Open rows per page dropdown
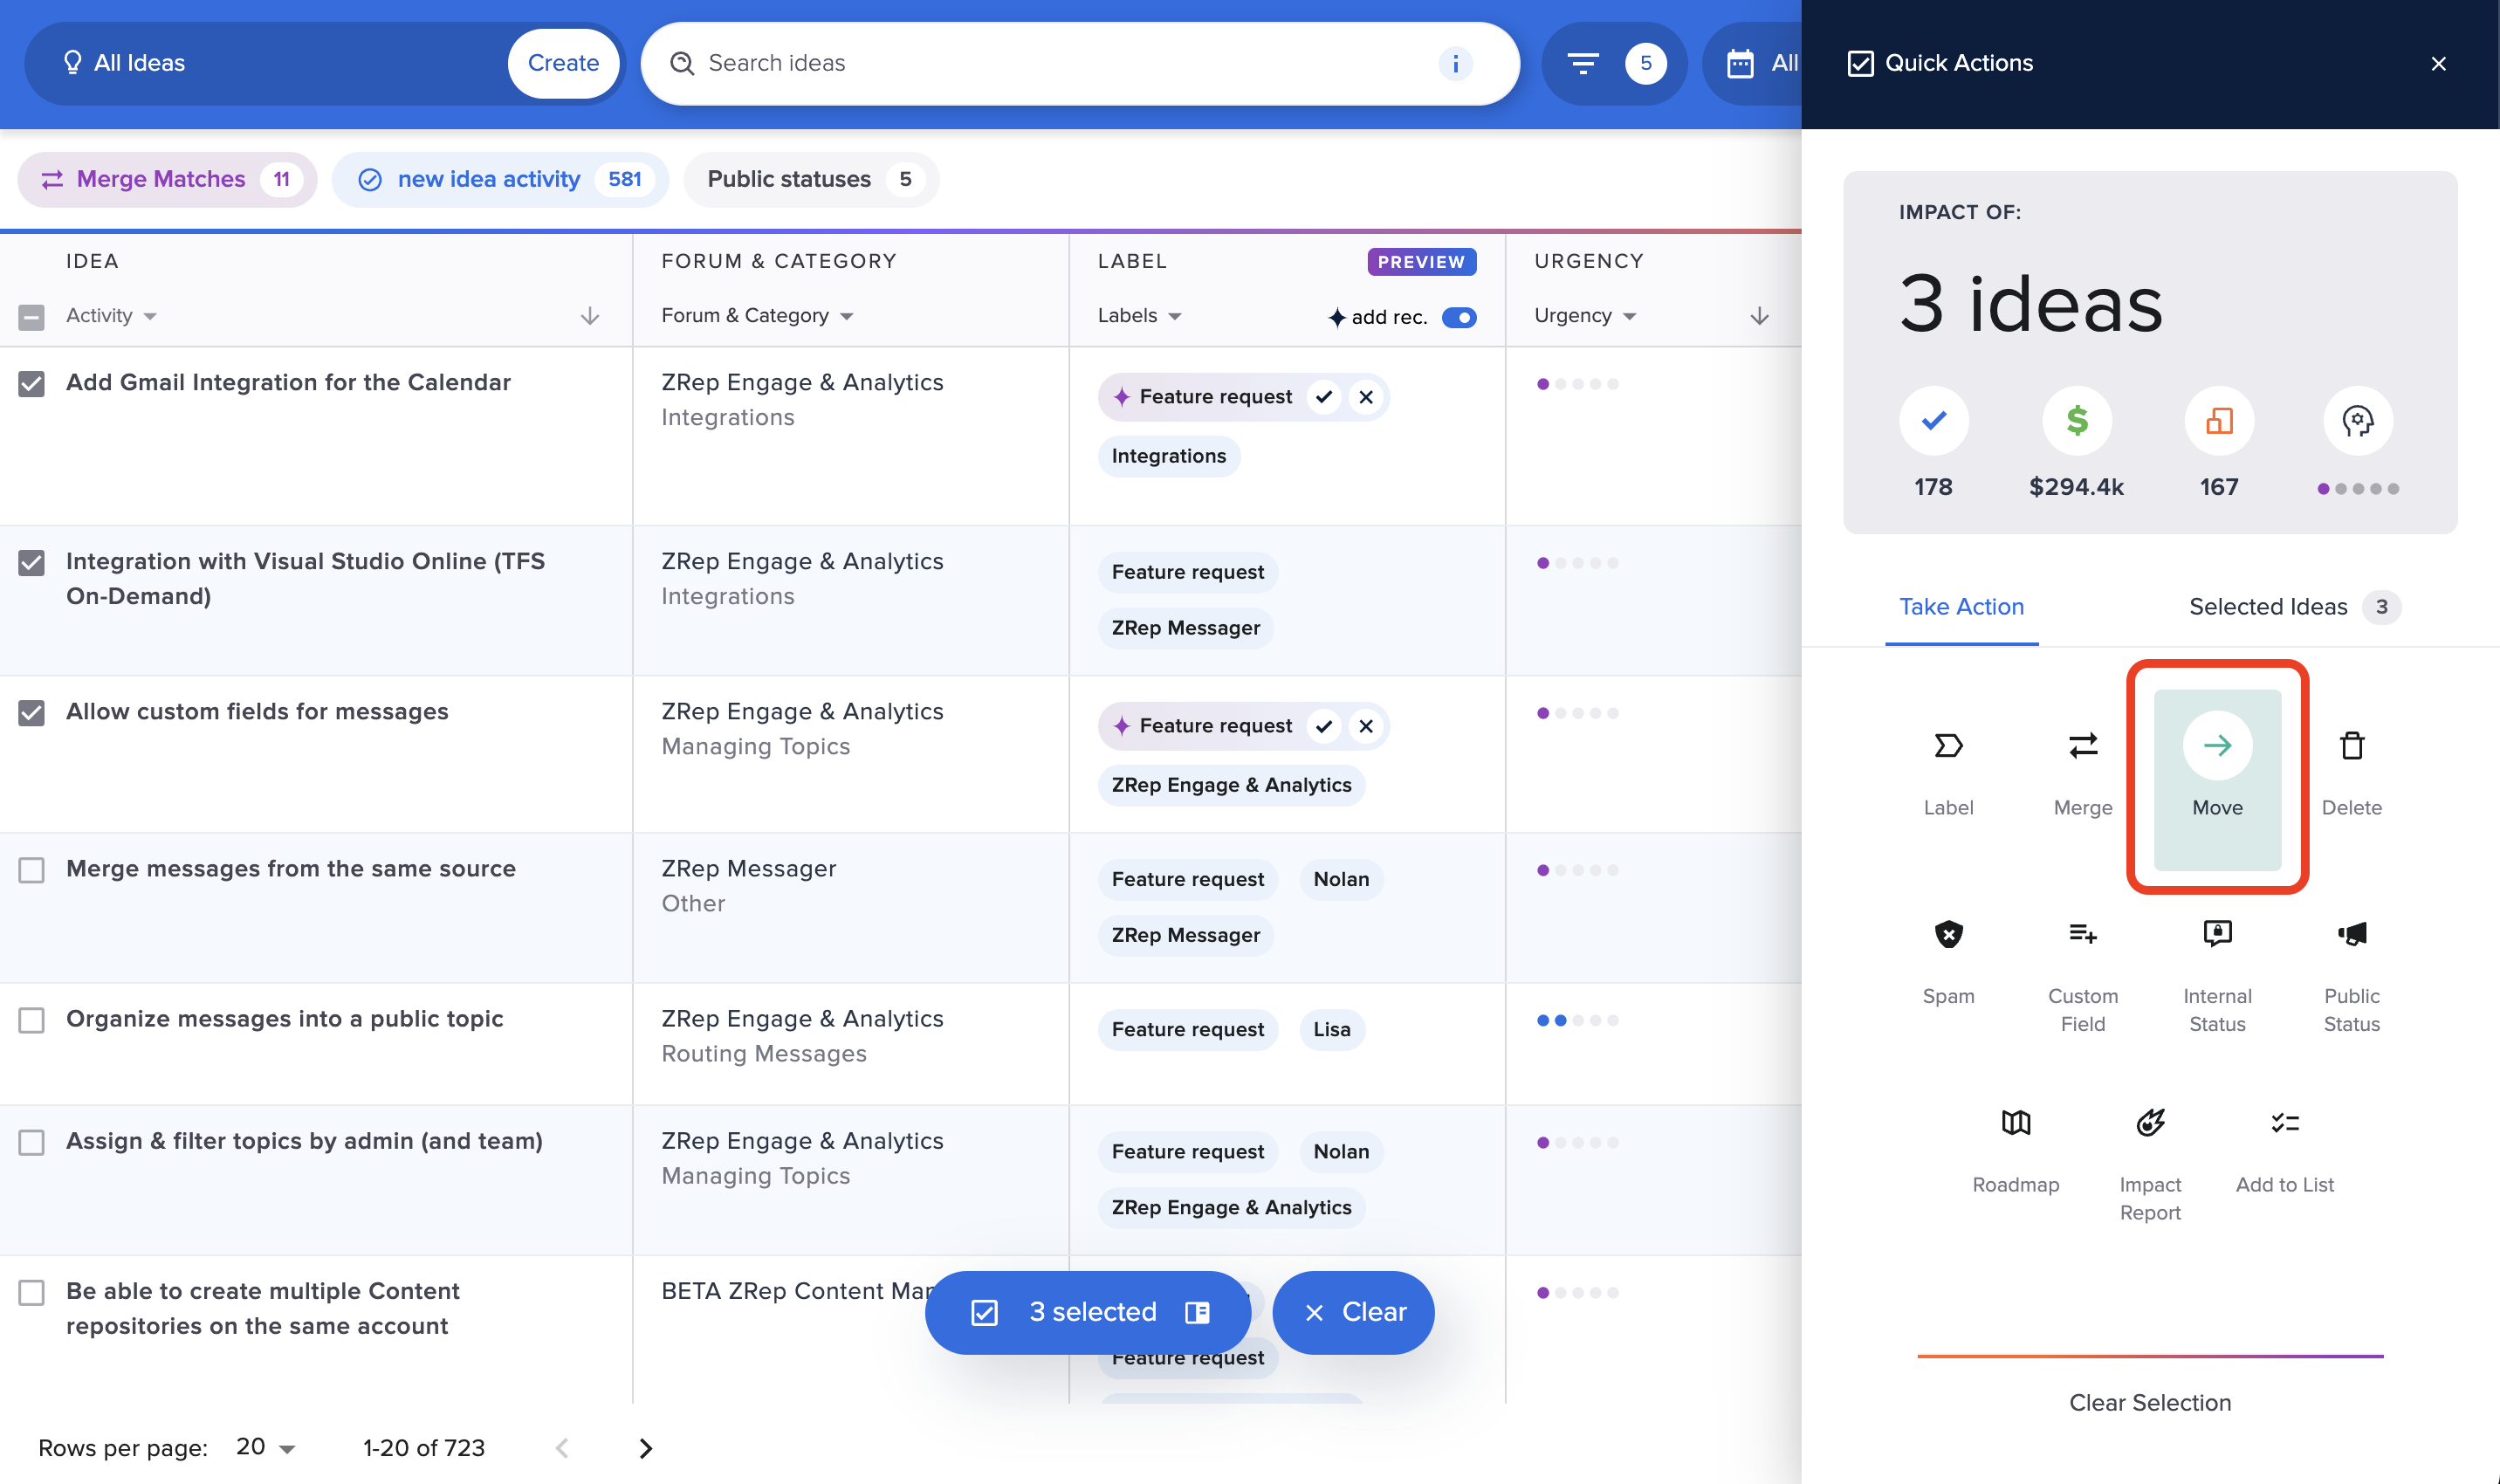This screenshot has width=2500, height=1484. pyautogui.click(x=266, y=1447)
